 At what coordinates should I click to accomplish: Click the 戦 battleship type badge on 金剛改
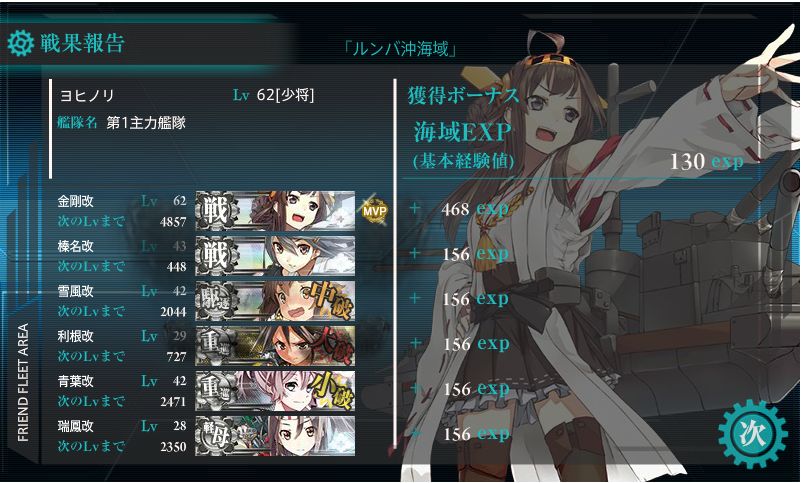pos(217,212)
